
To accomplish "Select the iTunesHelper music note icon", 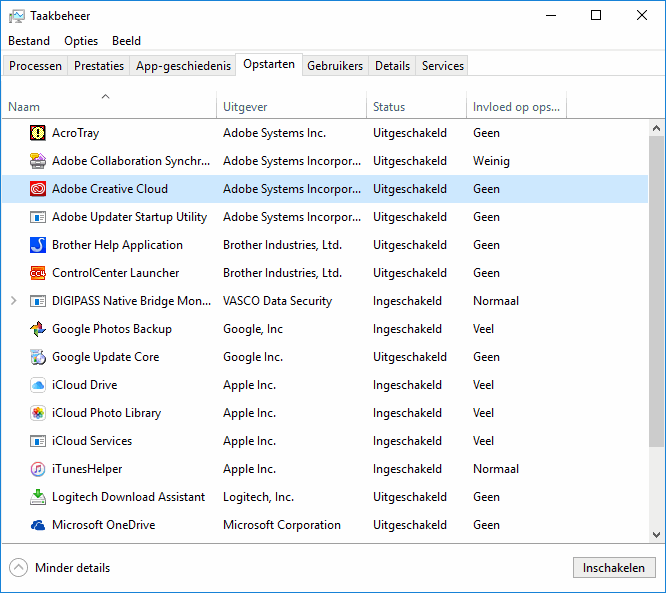I will point(38,469).
